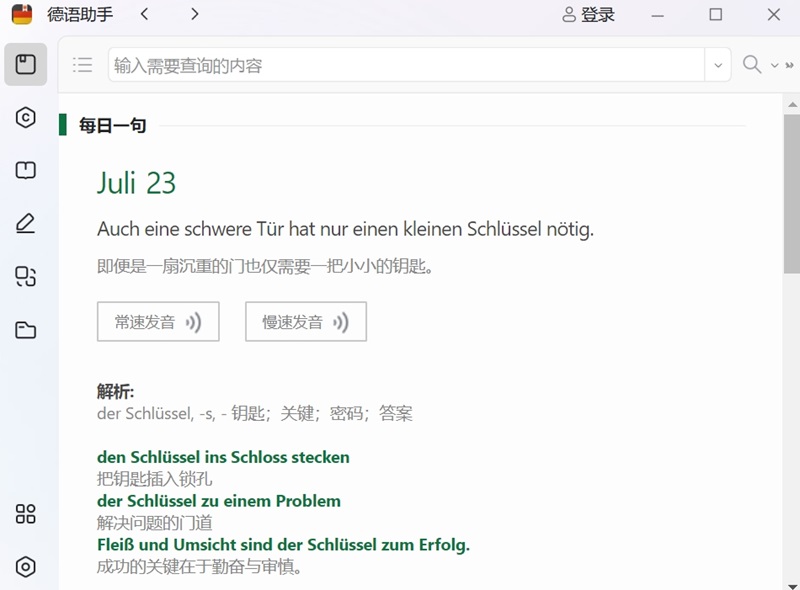Click the magnifying glass search icon
Viewport: 800px width, 590px height.
coord(752,65)
